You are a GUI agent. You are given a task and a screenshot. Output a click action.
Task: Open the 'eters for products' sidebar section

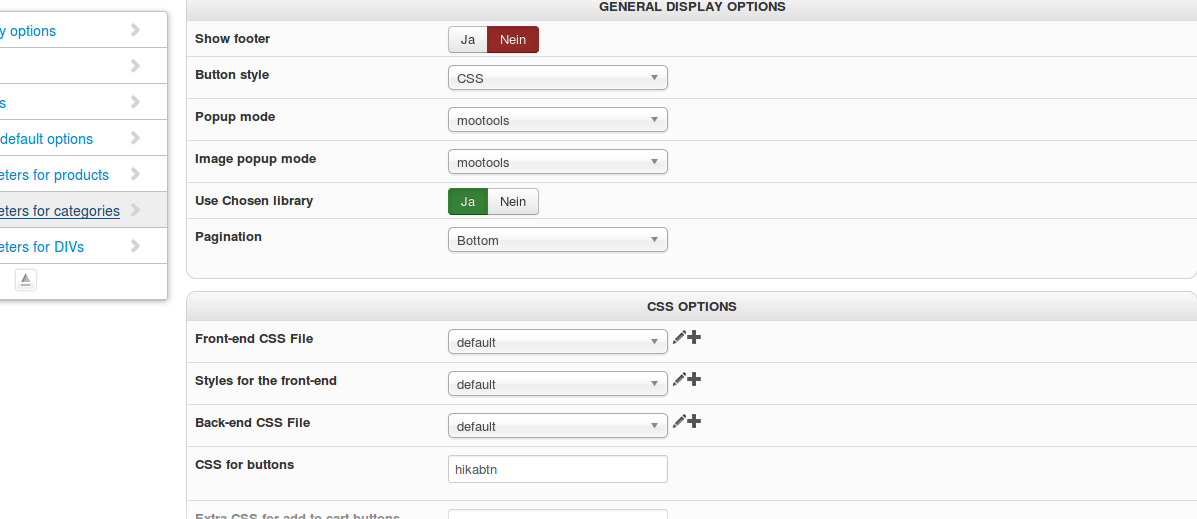point(54,175)
